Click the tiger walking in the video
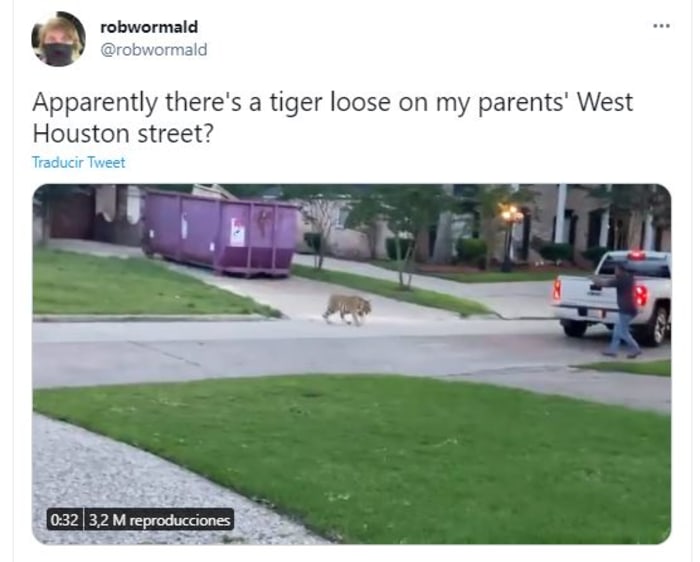 347,308
